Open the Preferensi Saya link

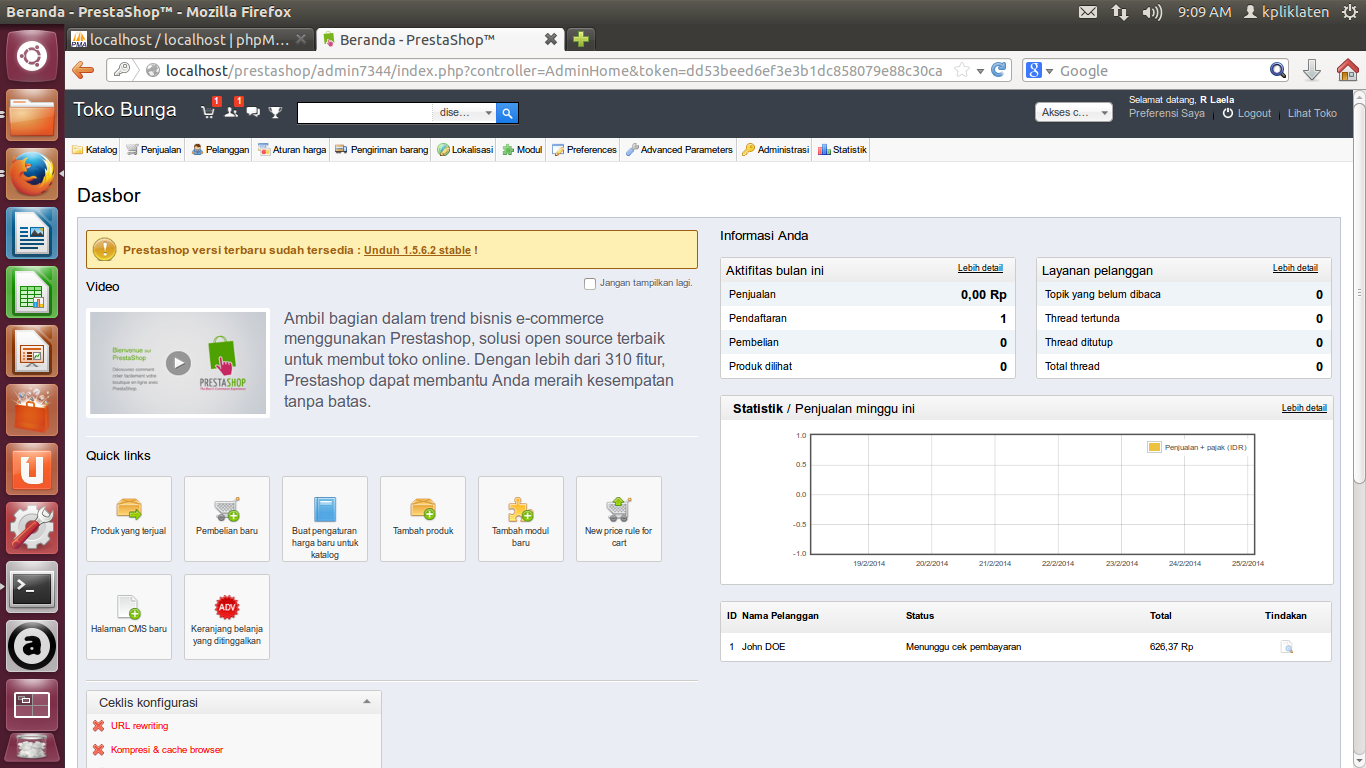(1167, 114)
